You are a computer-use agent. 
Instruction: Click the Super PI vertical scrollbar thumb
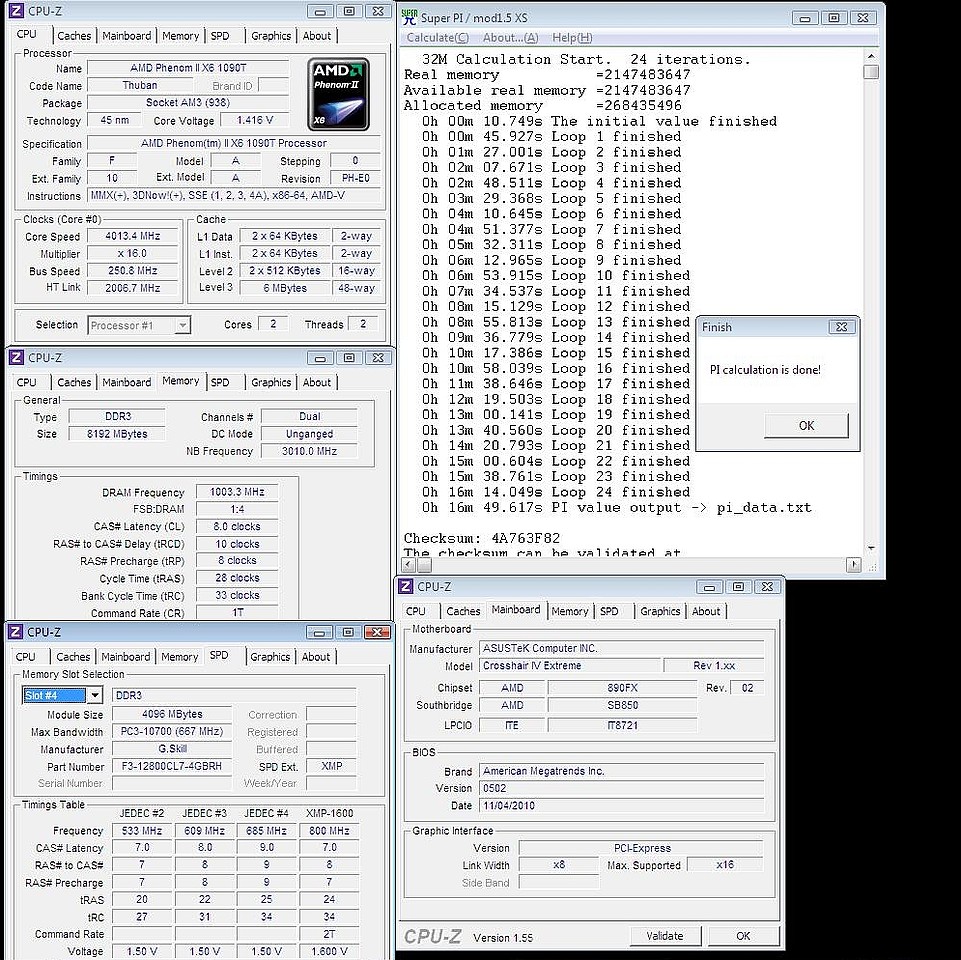tap(870, 72)
